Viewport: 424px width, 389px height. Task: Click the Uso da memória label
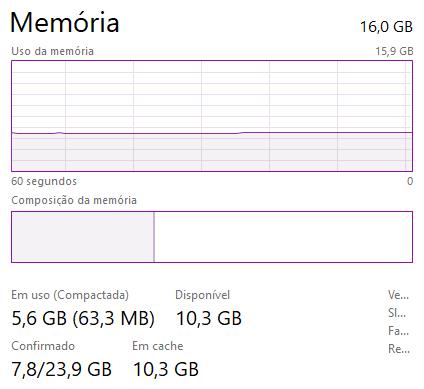coord(52,51)
